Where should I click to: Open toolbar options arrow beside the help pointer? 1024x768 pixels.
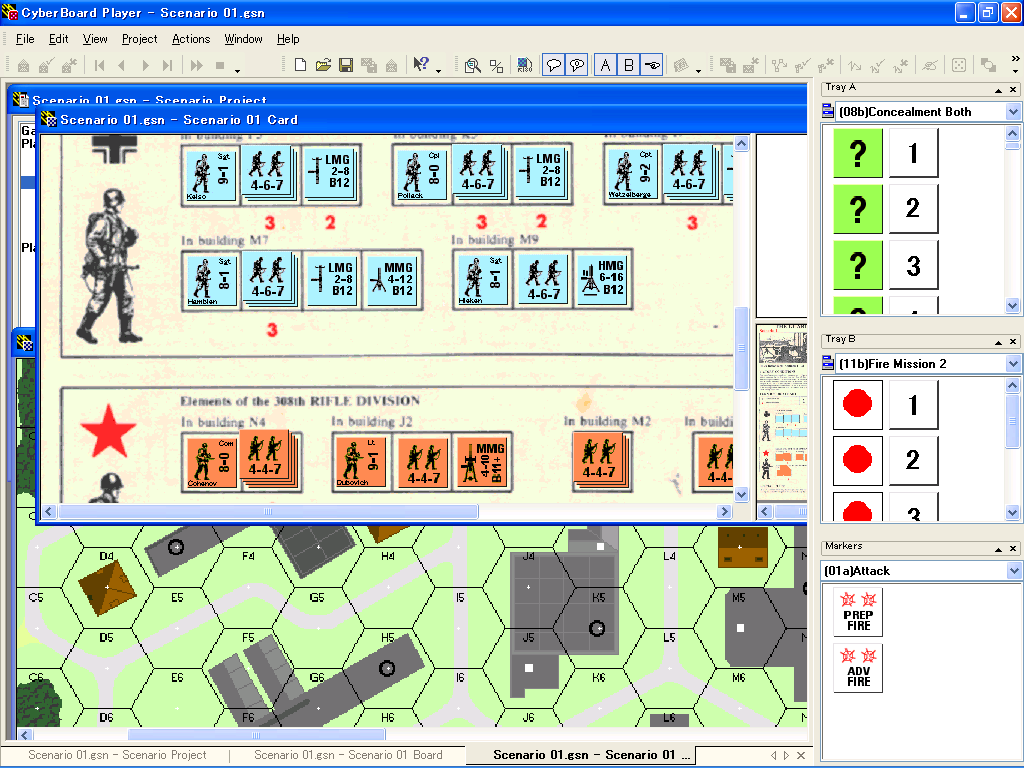(x=439, y=71)
